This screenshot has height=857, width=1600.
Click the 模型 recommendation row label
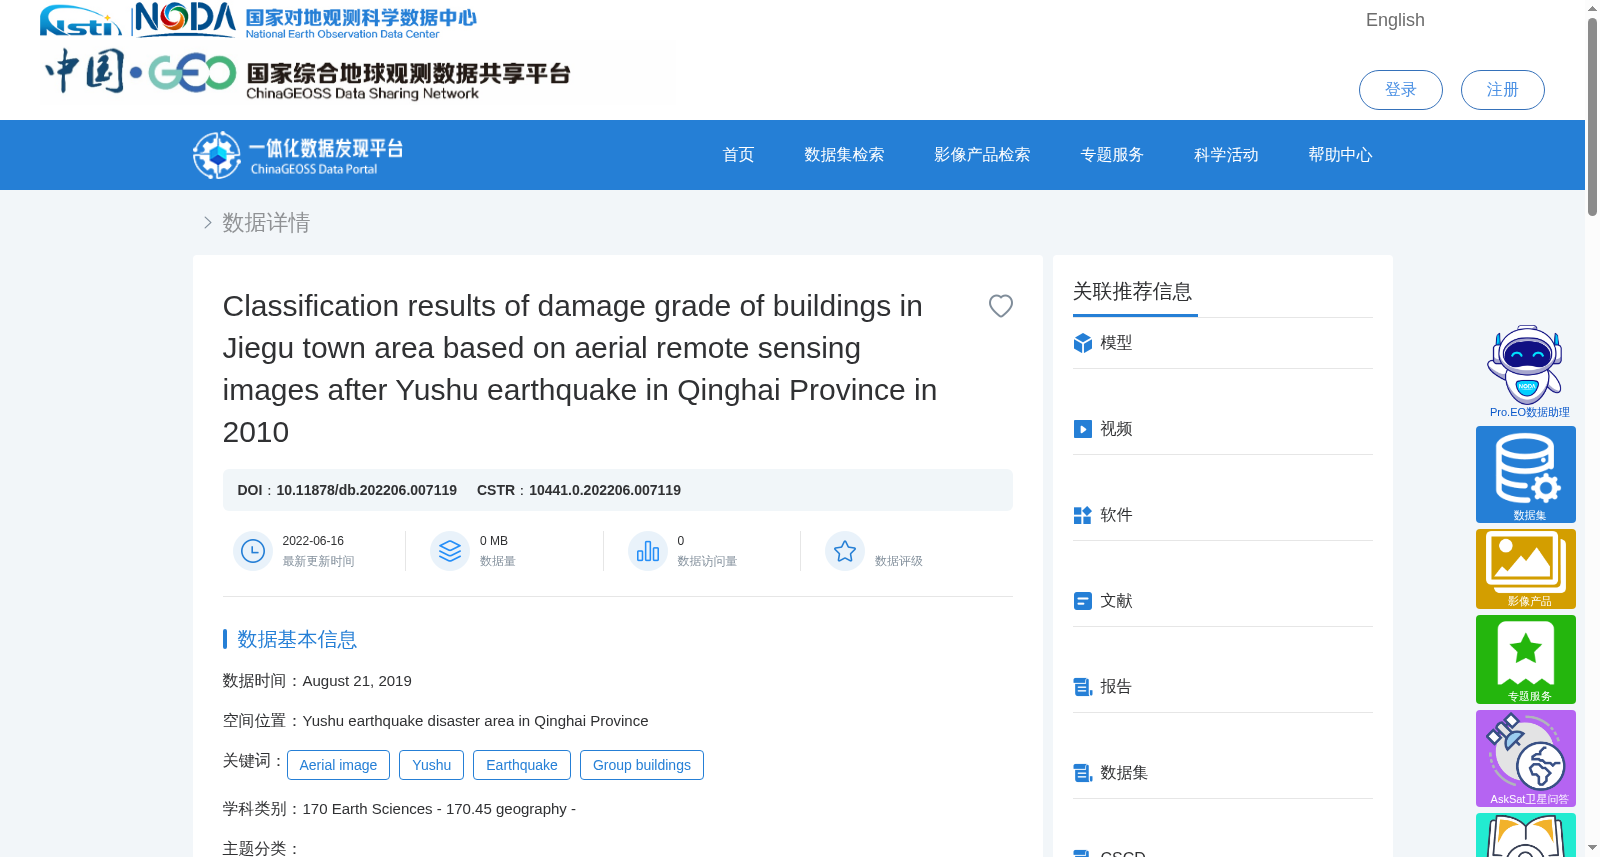pos(1116,343)
